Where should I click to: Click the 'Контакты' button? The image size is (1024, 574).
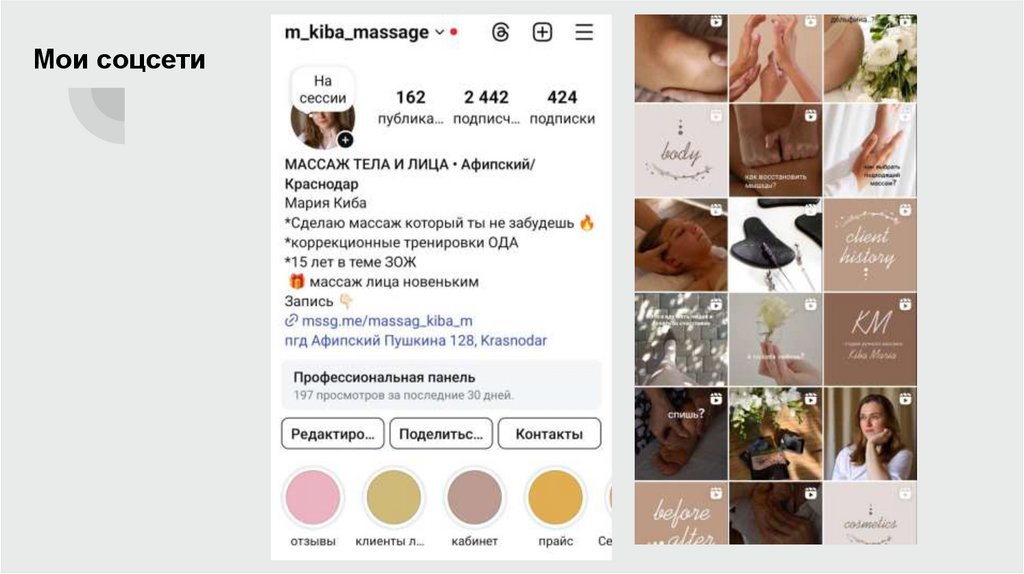549,434
